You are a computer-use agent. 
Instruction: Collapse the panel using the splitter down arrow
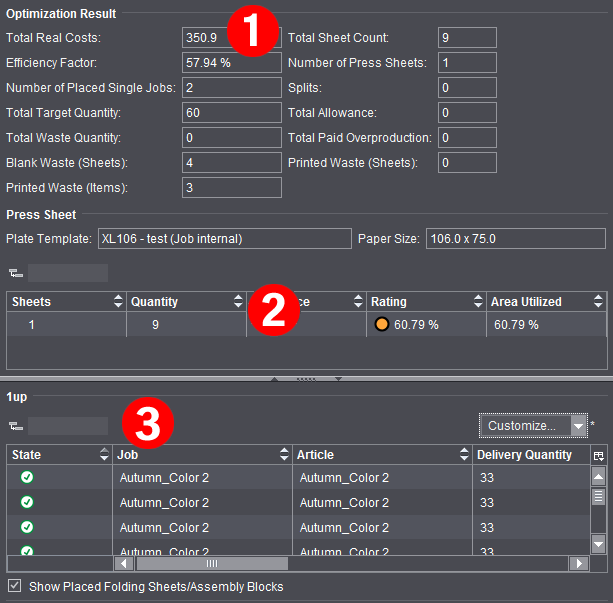click(338, 379)
